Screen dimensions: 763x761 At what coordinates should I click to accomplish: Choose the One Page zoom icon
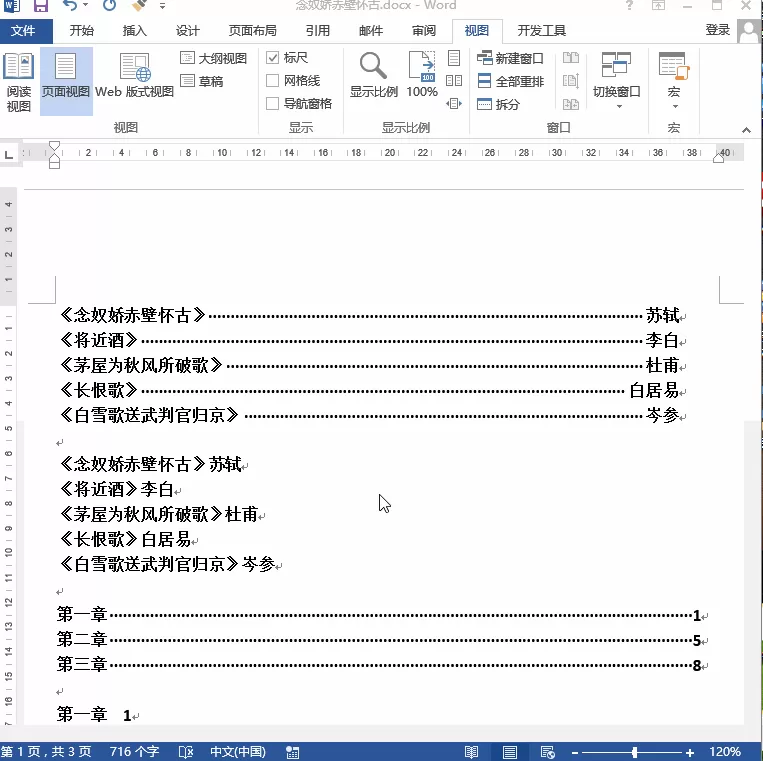[454, 58]
